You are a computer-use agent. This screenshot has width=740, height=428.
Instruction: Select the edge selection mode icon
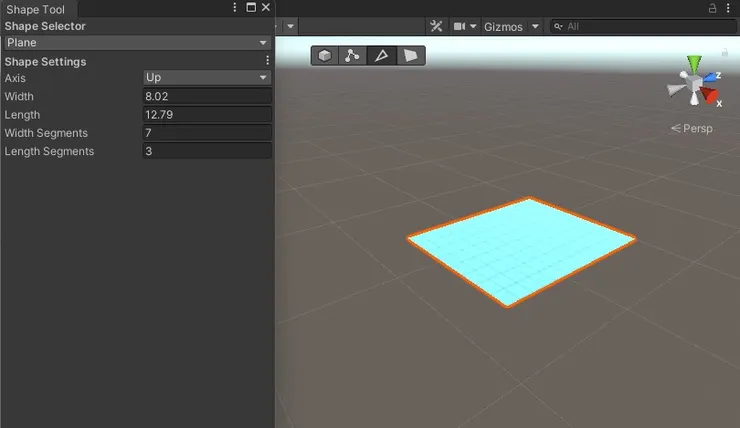pyautogui.click(x=381, y=56)
